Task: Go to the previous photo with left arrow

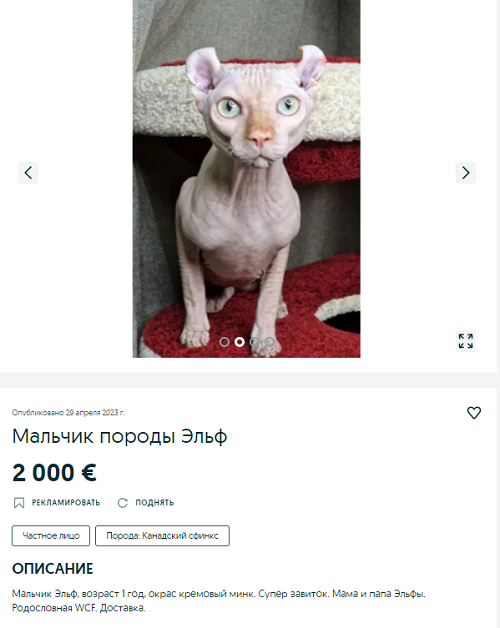Action: point(28,173)
